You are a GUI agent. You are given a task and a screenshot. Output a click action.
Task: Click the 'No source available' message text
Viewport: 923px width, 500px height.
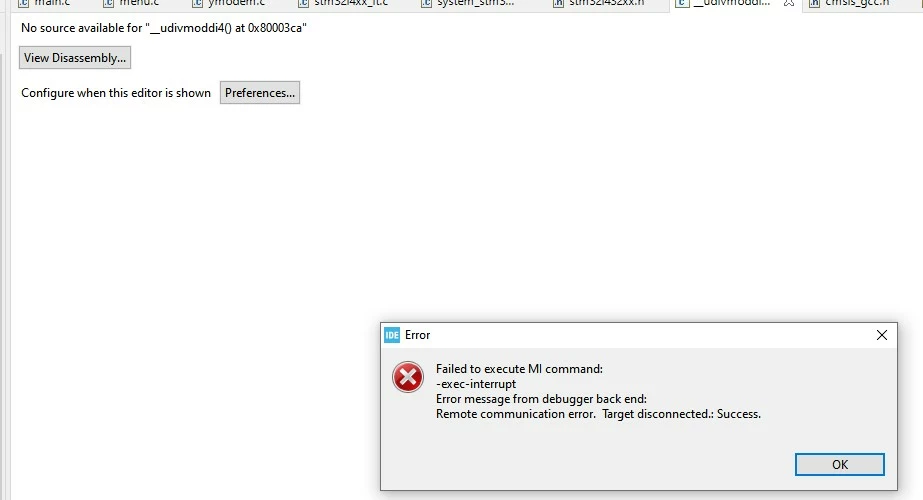pyautogui.click(x=164, y=28)
